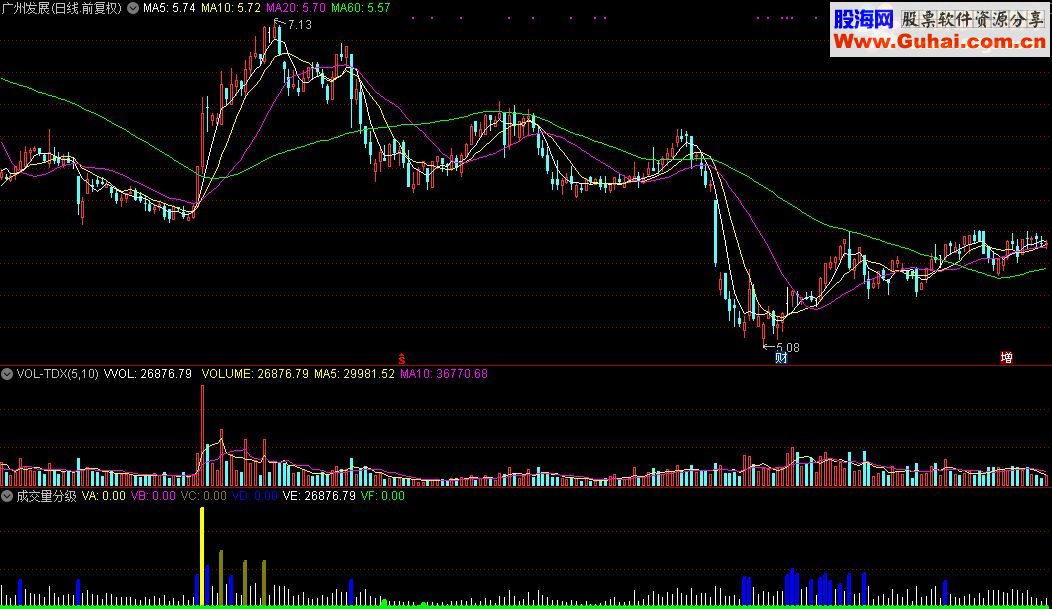
Task: Click the VA: 0.00 value label
Action: [103, 496]
